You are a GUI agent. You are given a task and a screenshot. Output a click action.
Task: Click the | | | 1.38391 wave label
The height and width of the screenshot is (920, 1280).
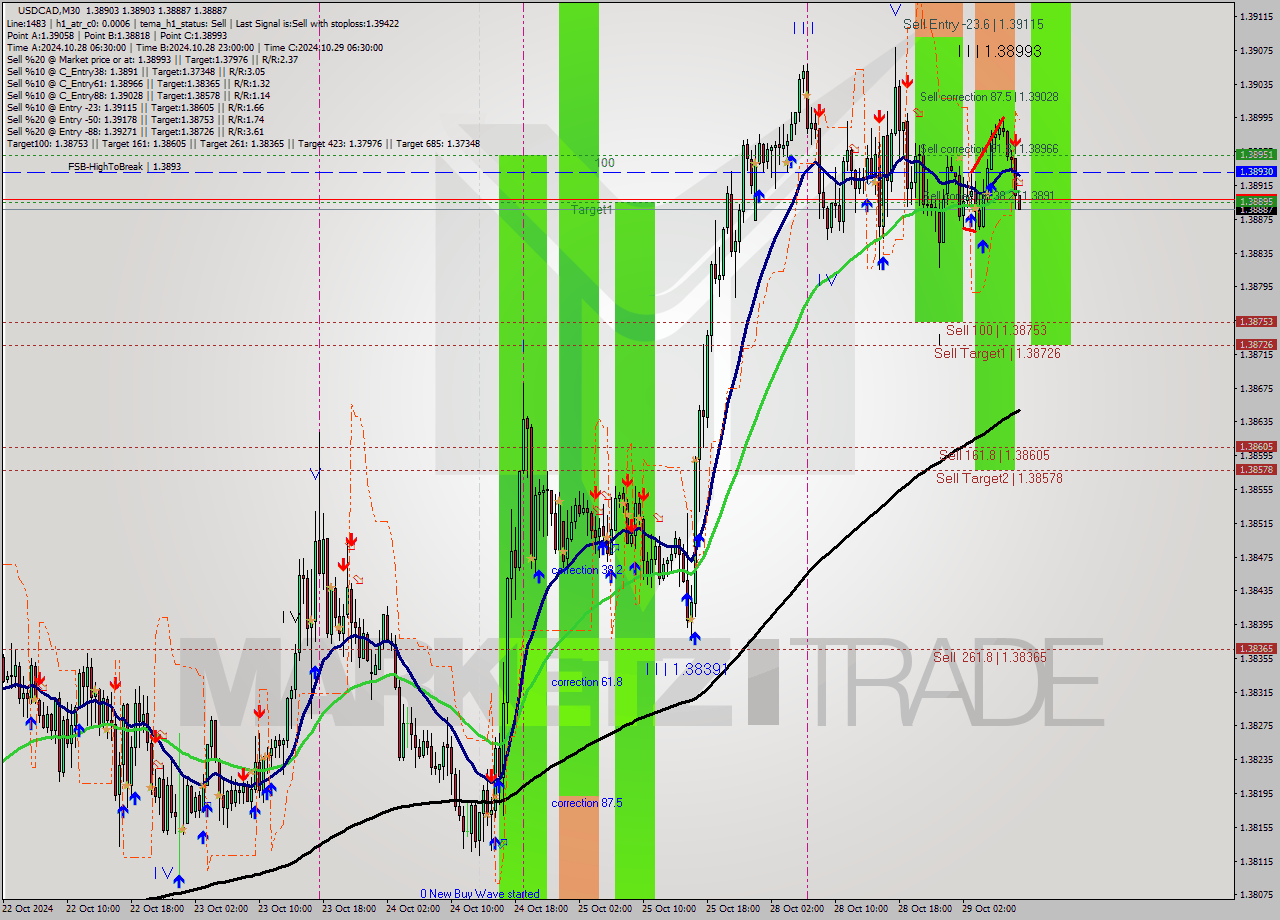pos(686,669)
